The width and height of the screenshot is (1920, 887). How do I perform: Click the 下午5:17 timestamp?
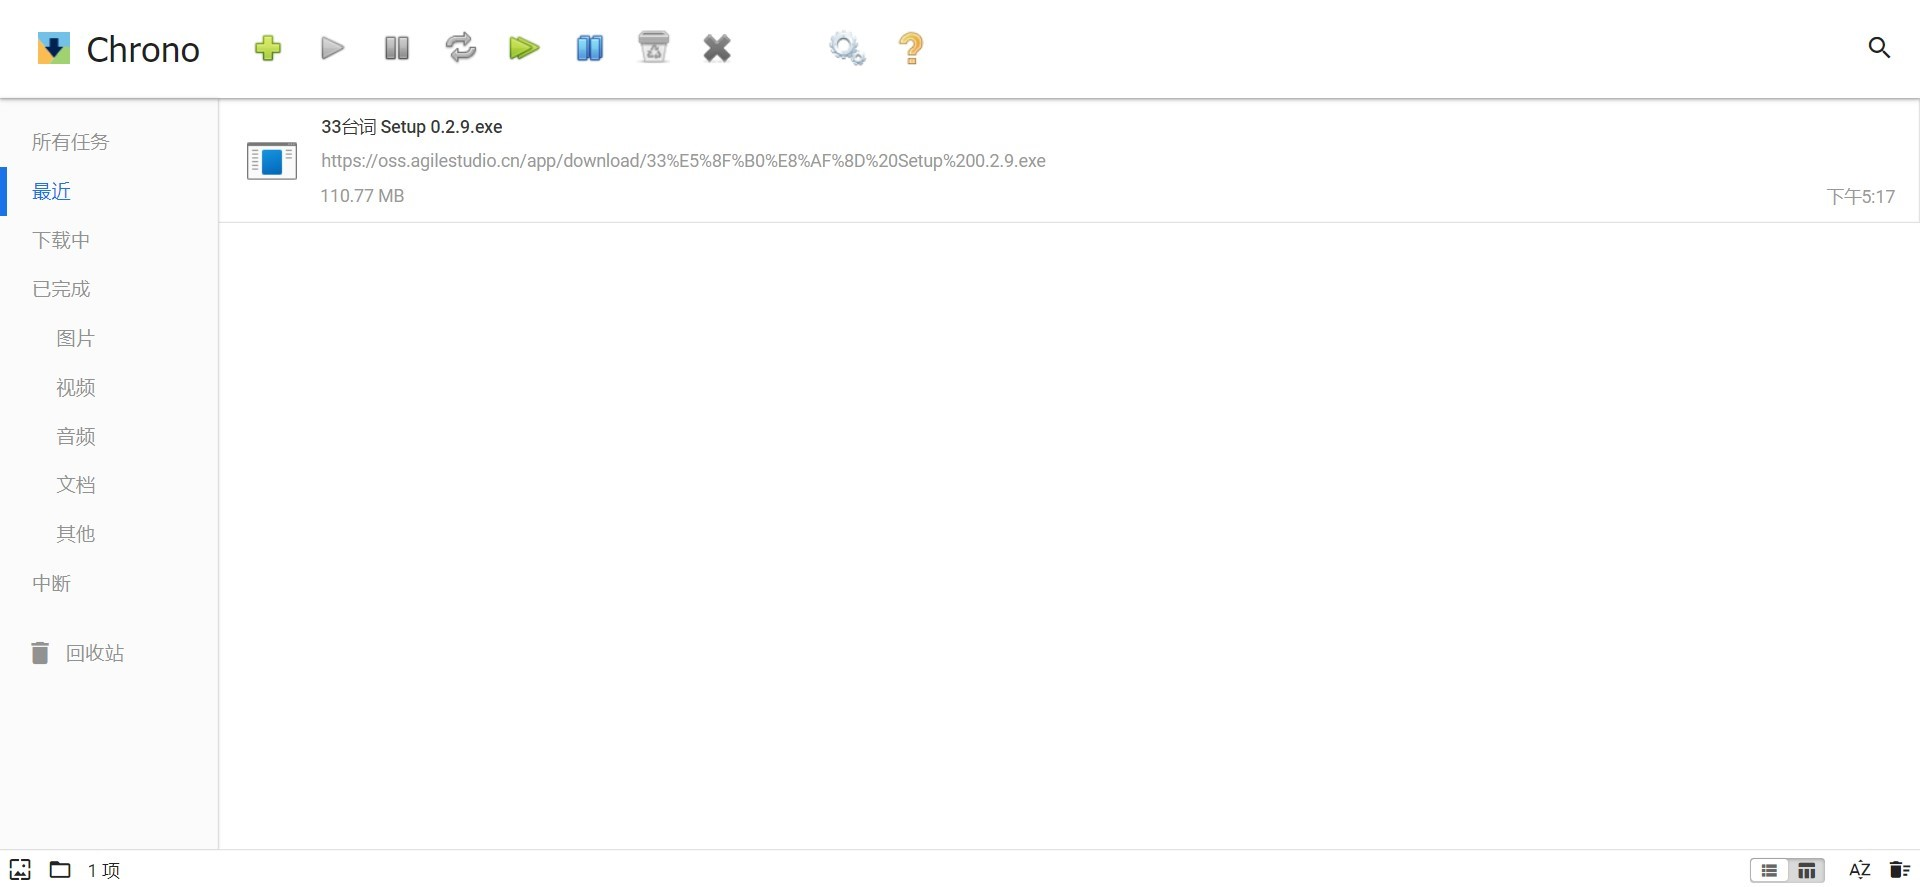[1860, 197]
